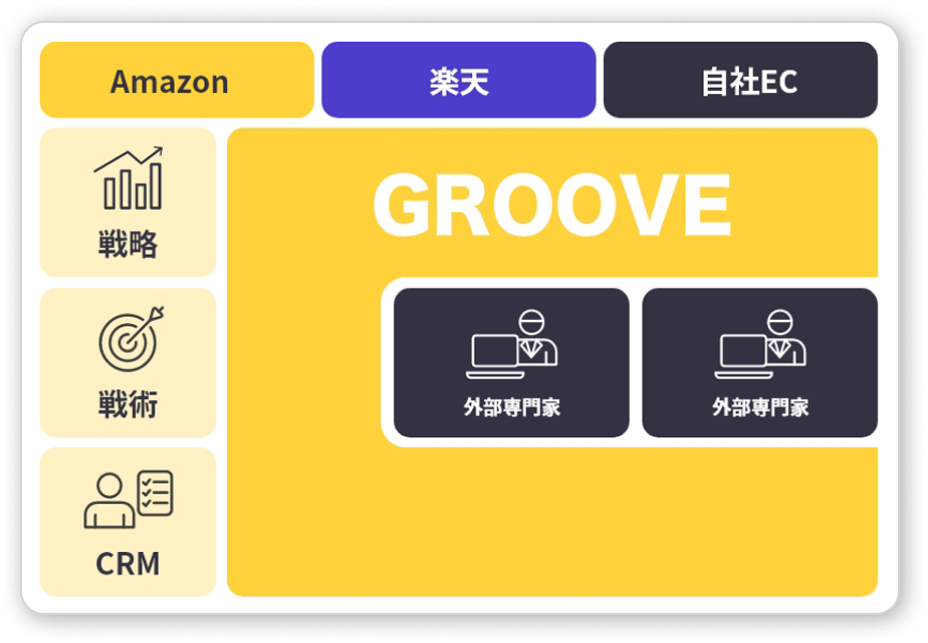Click the 外部専門家 label in the first dark card

[512, 407]
